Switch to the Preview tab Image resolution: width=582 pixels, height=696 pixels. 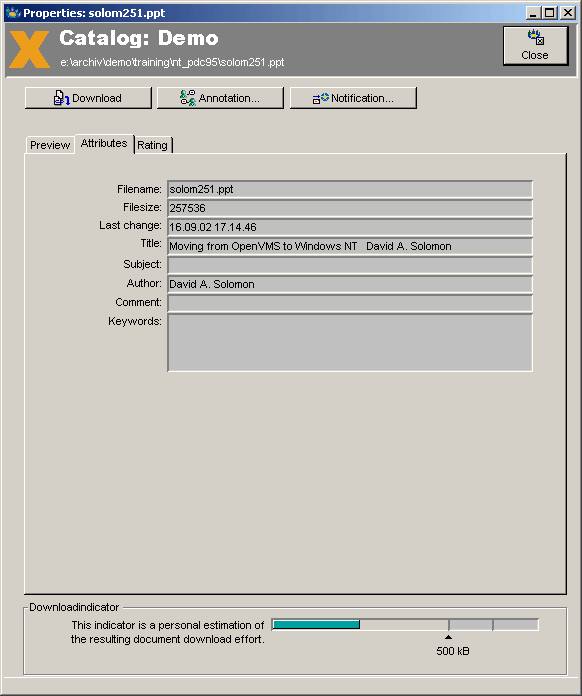[50, 145]
